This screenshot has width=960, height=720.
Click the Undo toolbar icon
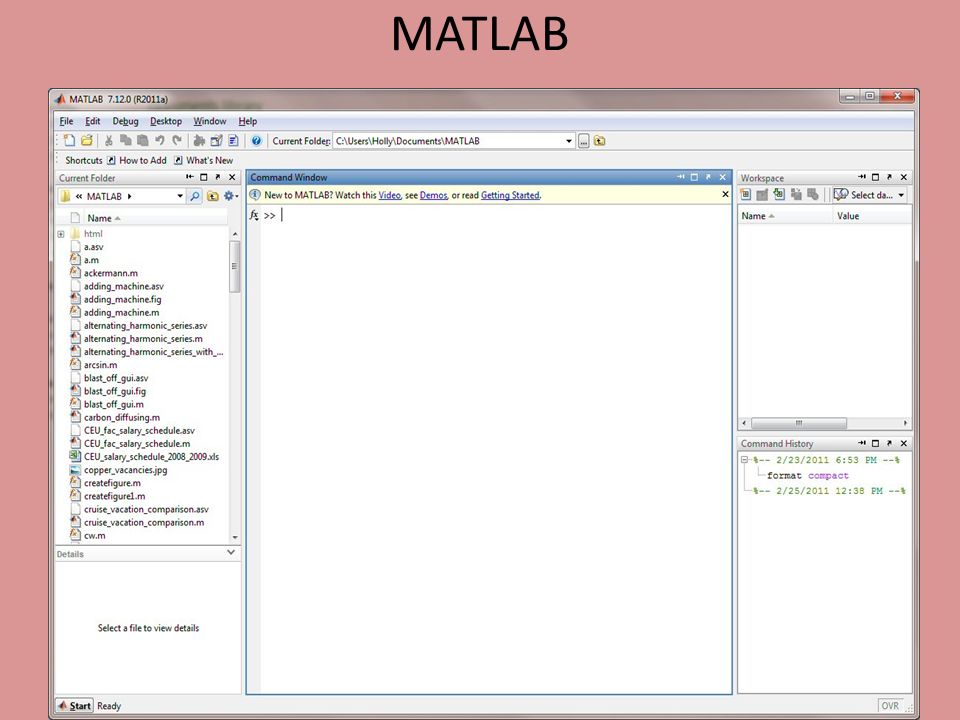tap(160, 141)
